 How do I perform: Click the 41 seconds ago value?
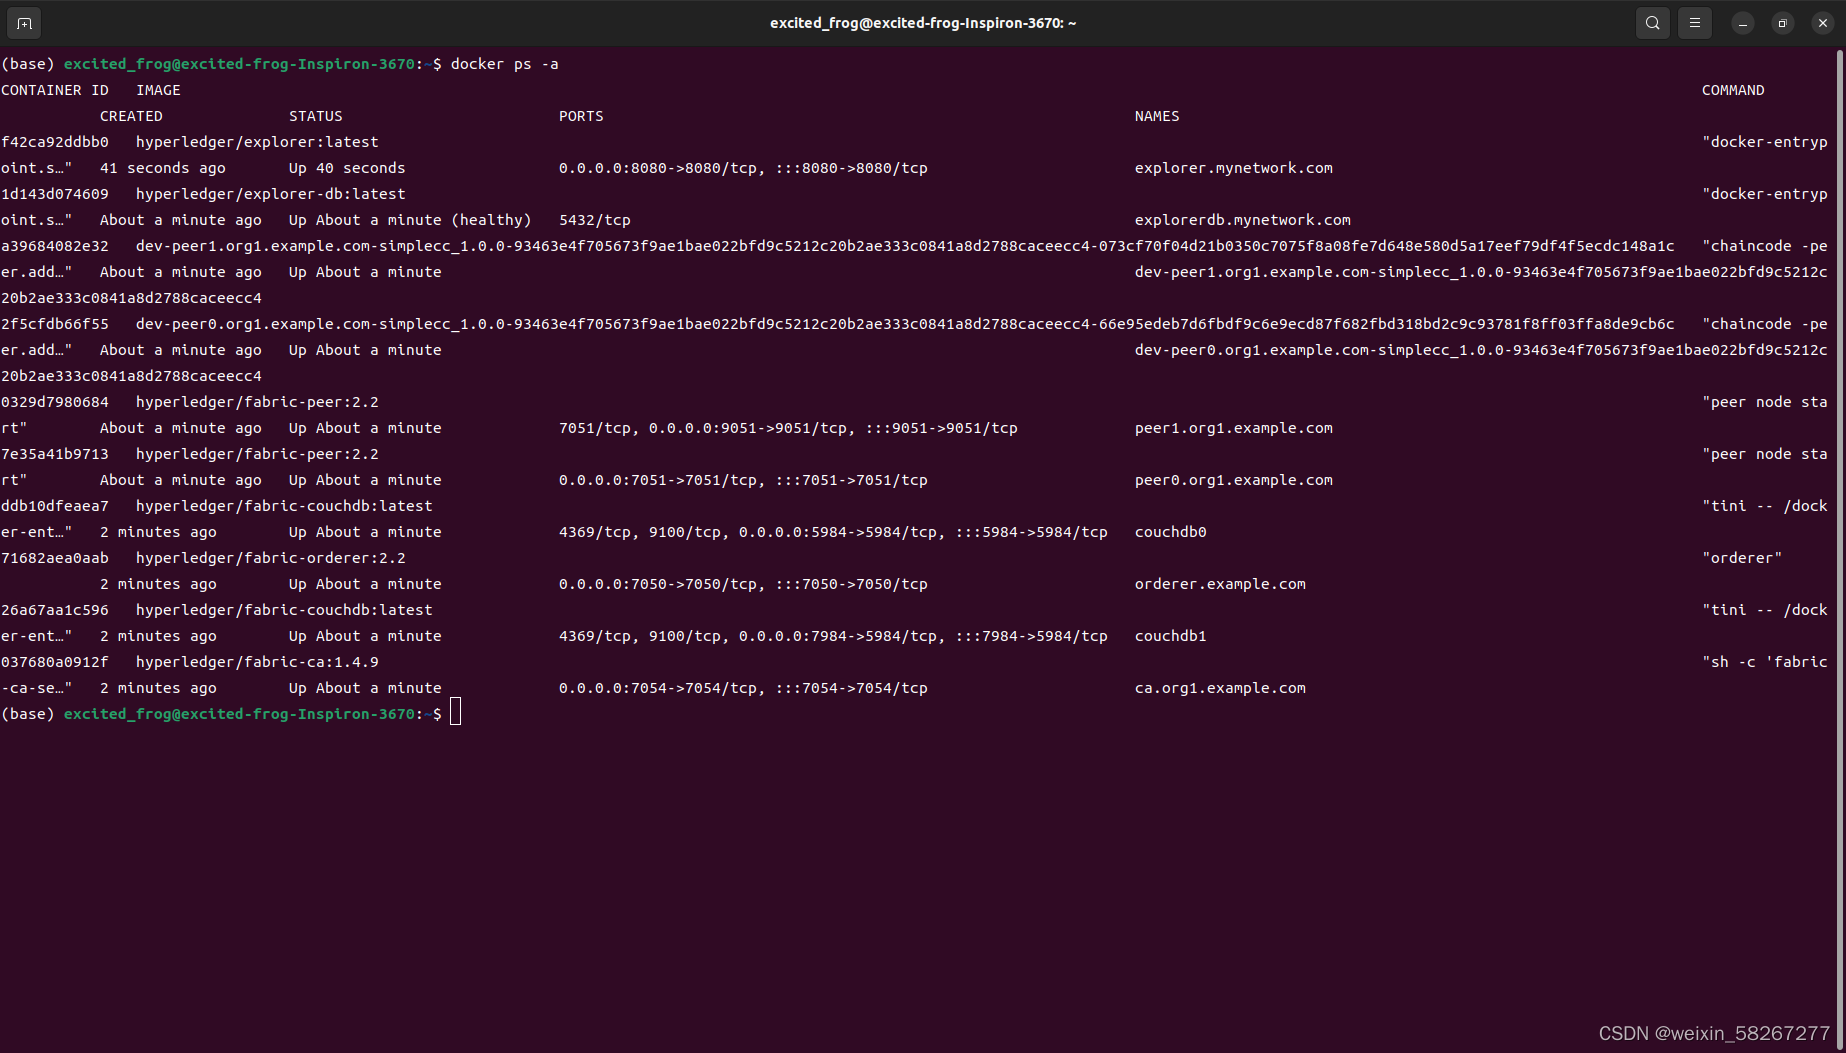[x=163, y=168]
